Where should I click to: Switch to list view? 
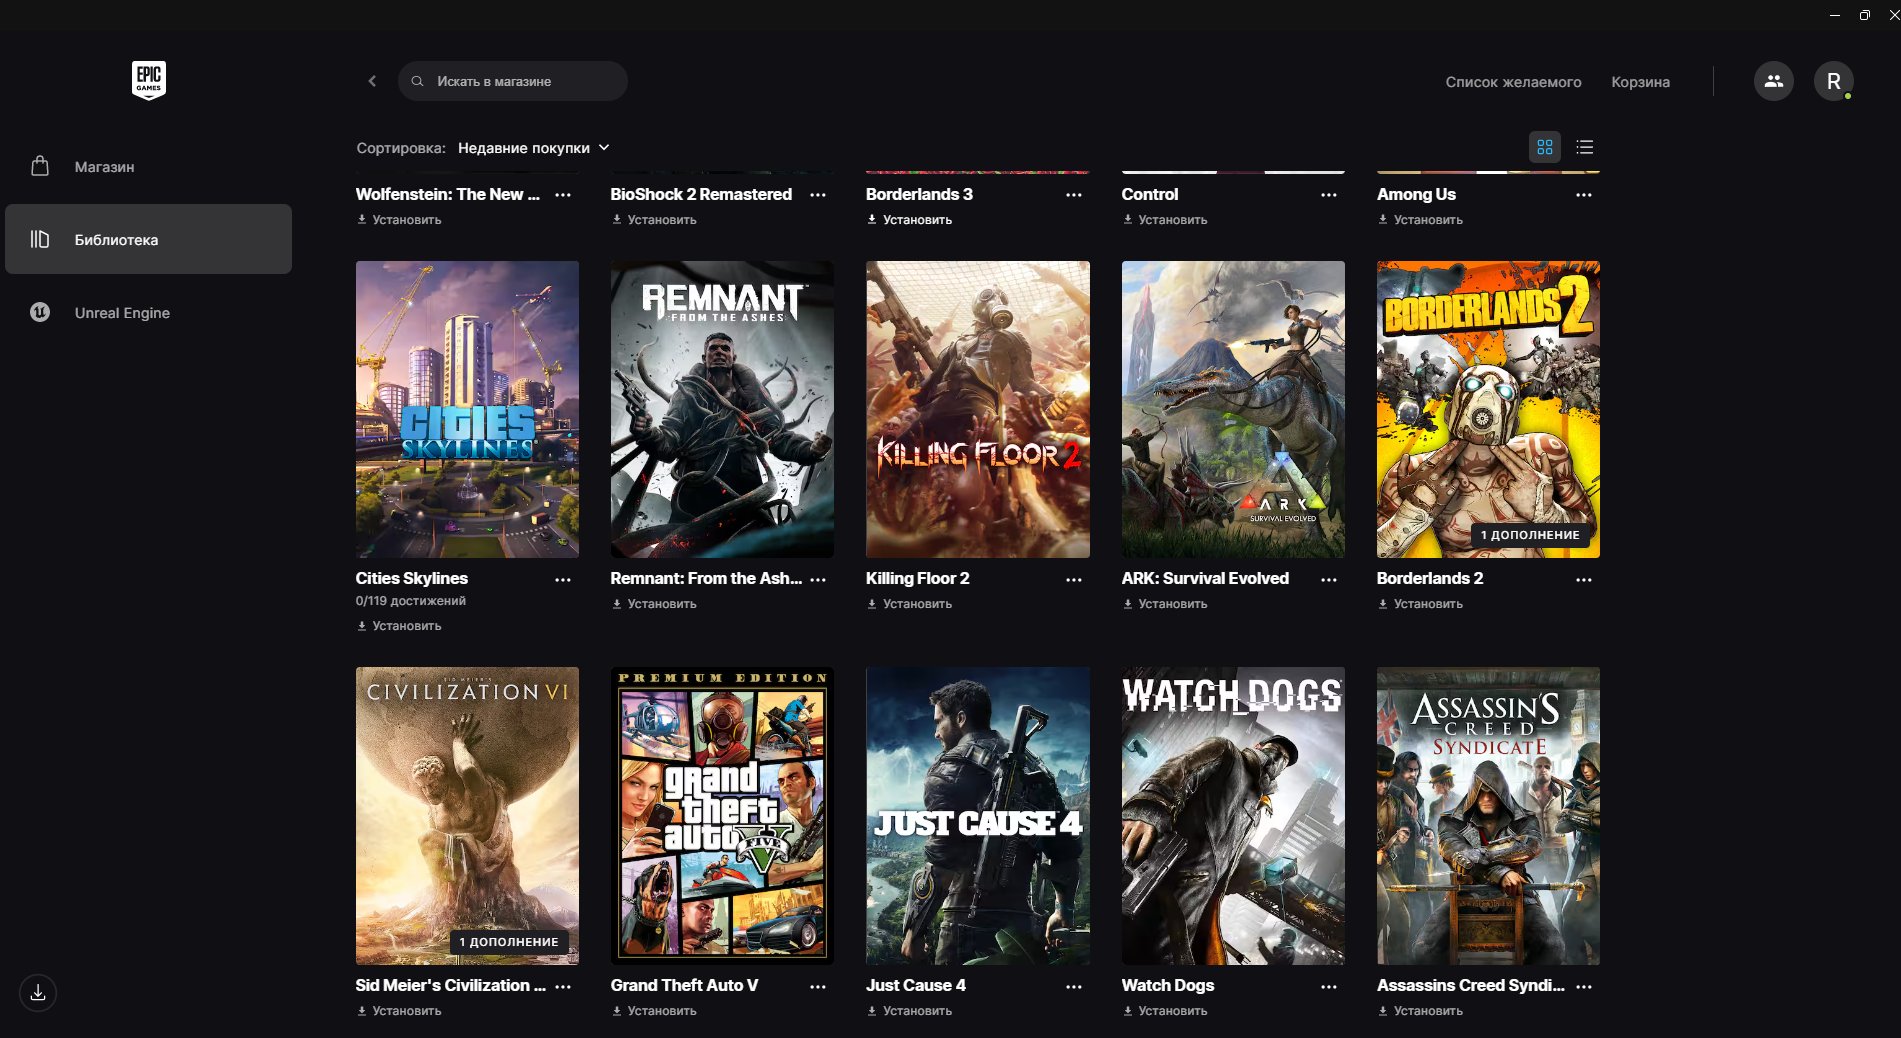(1584, 147)
